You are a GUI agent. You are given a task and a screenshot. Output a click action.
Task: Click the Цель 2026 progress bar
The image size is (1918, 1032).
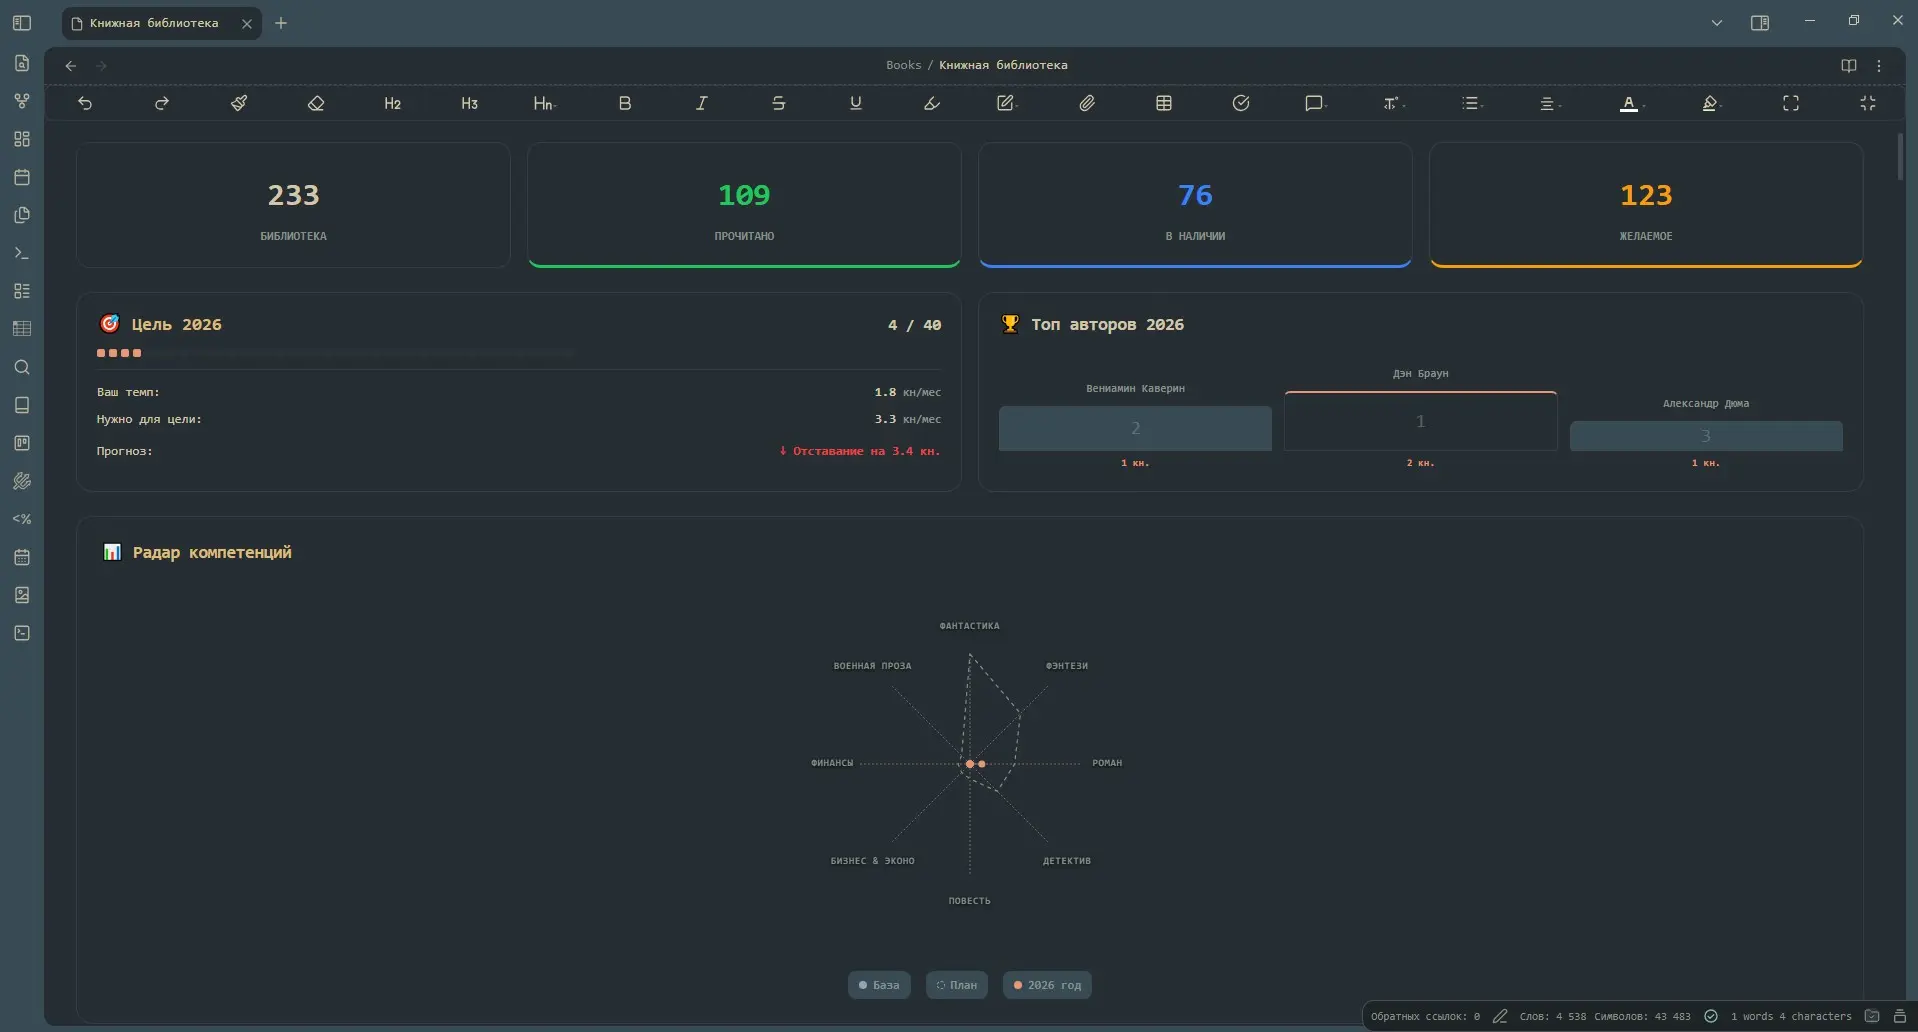pyautogui.click(x=335, y=353)
